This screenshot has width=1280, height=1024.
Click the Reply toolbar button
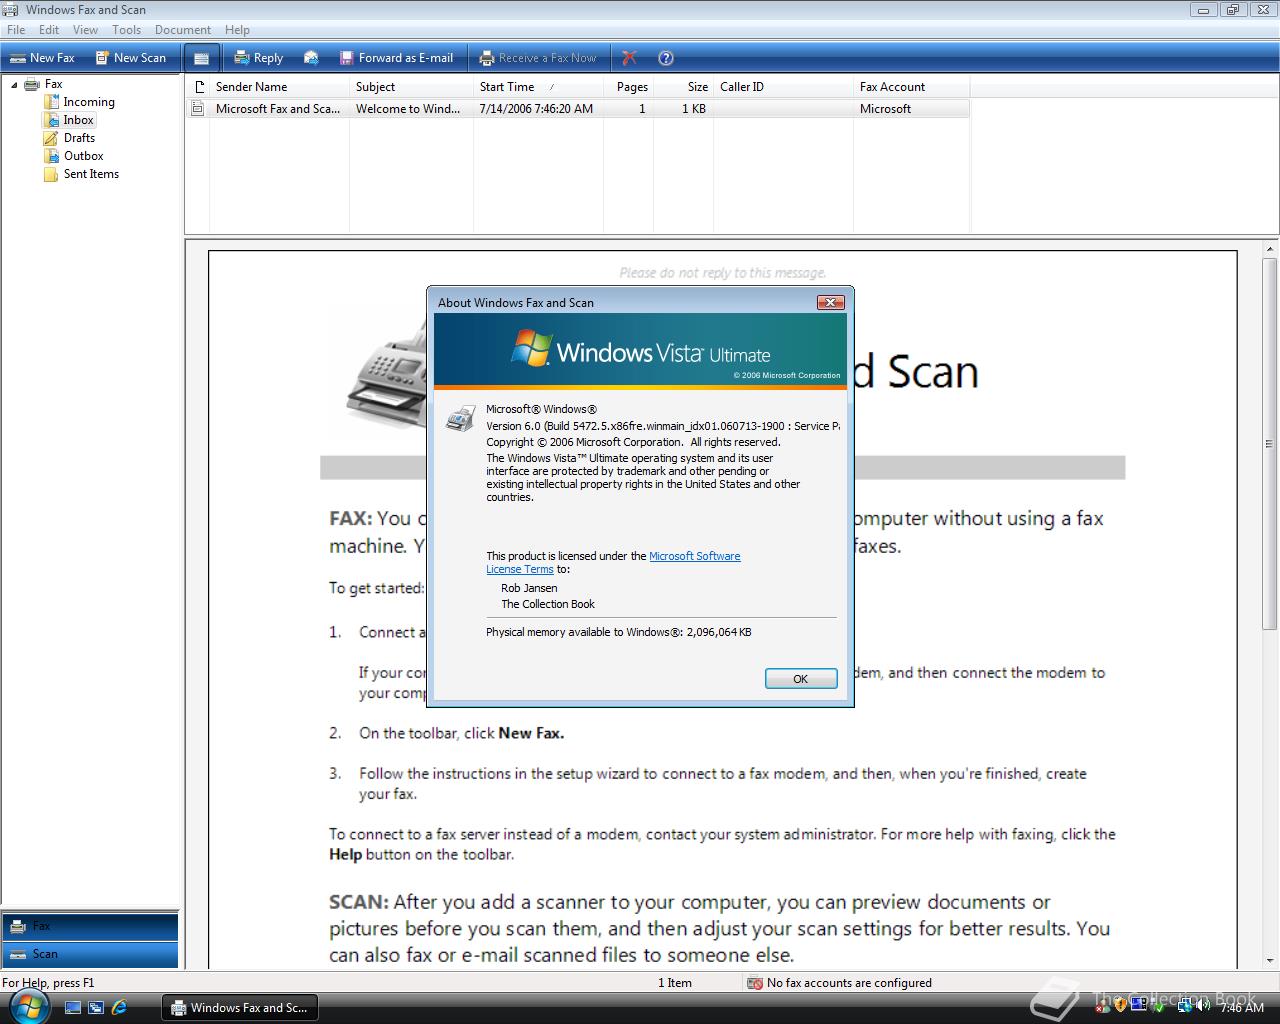point(258,58)
